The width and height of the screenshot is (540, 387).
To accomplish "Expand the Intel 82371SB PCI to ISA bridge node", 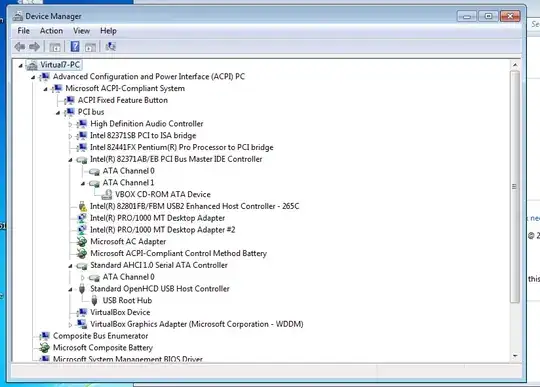I will click(70, 136).
